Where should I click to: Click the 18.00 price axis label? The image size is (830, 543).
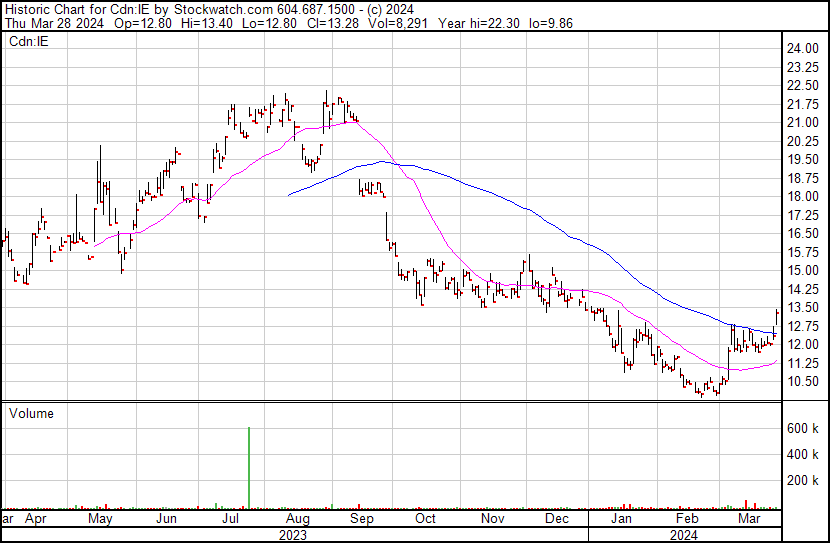pos(802,196)
